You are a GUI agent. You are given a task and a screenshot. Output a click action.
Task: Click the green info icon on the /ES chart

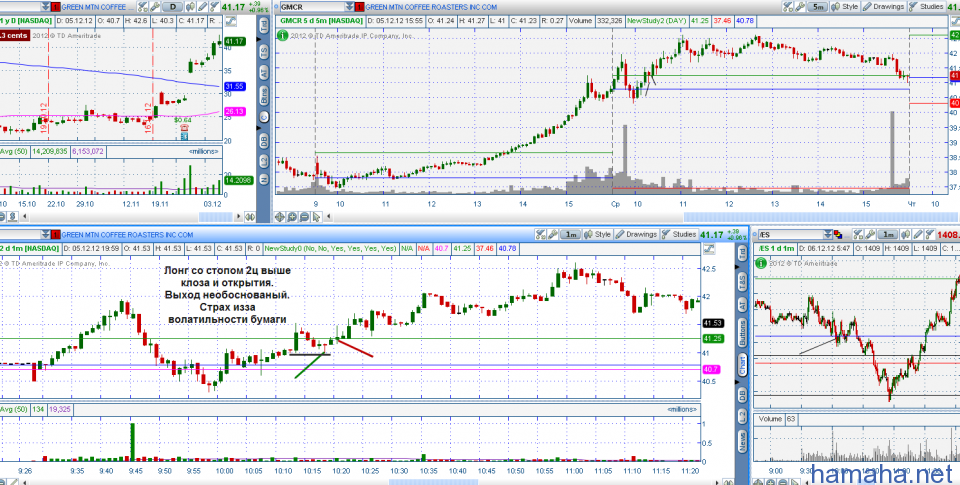click(759, 263)
